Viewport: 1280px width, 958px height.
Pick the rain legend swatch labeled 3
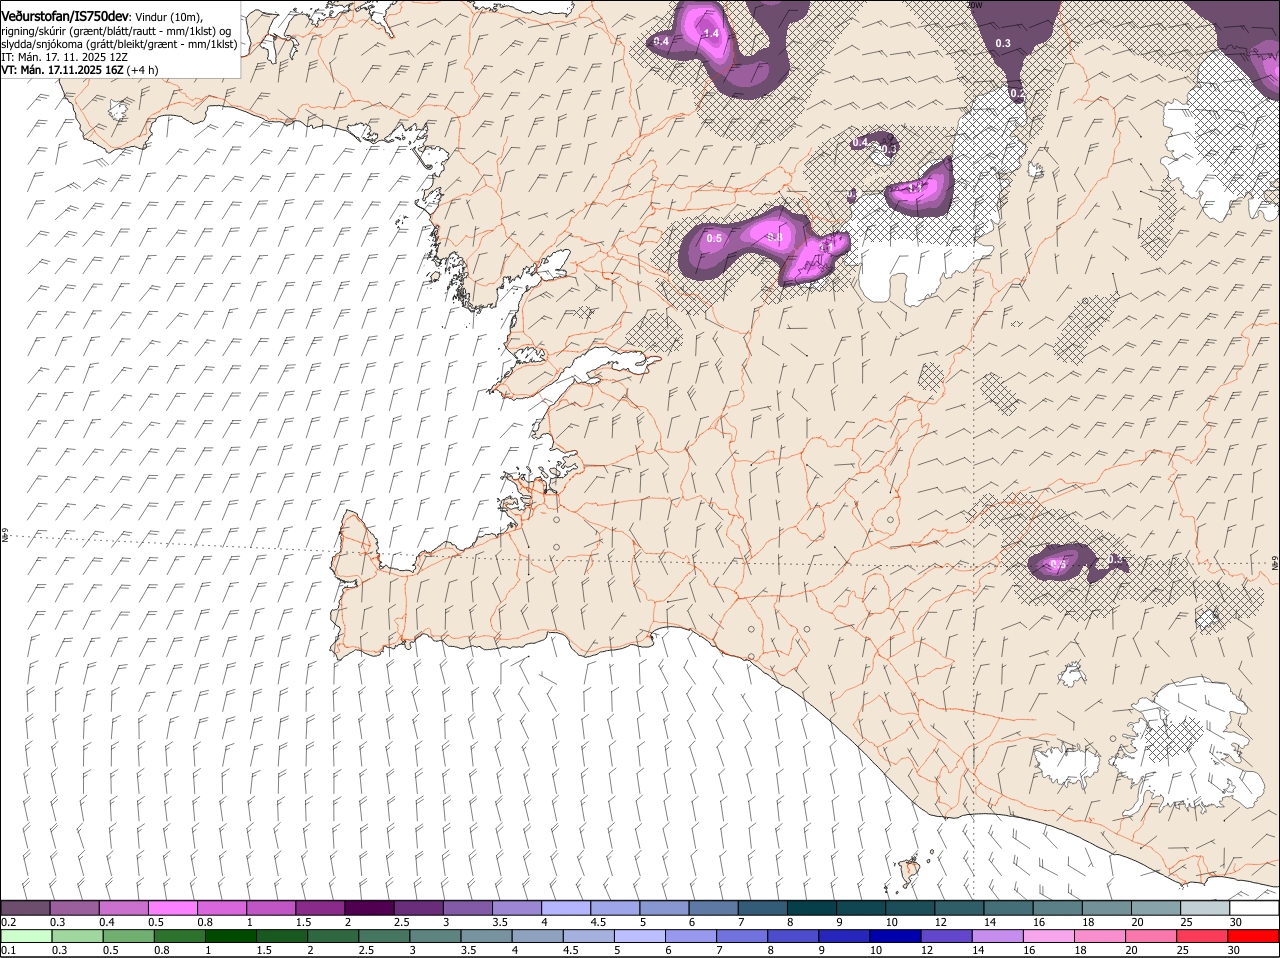point(436,936)
